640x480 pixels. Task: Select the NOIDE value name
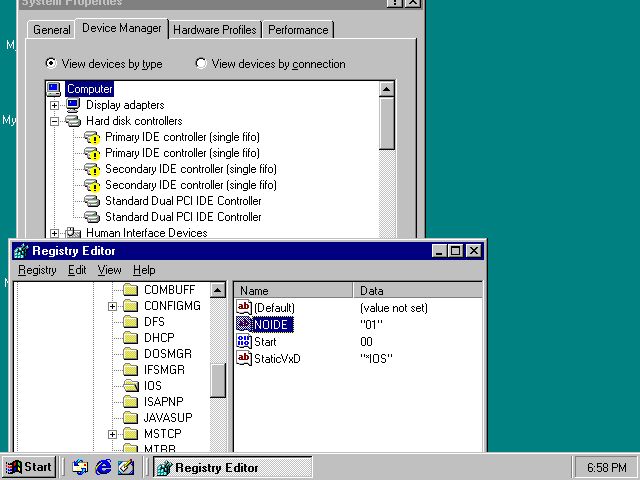(x=273, y=324)
